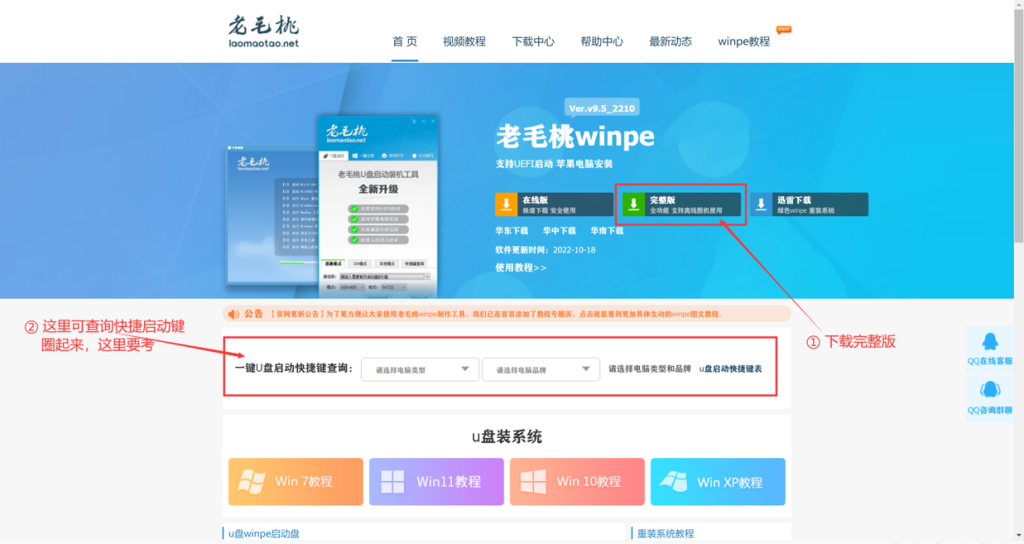
Task: Click the green 完整版 download icon
Action: [633, 204]
